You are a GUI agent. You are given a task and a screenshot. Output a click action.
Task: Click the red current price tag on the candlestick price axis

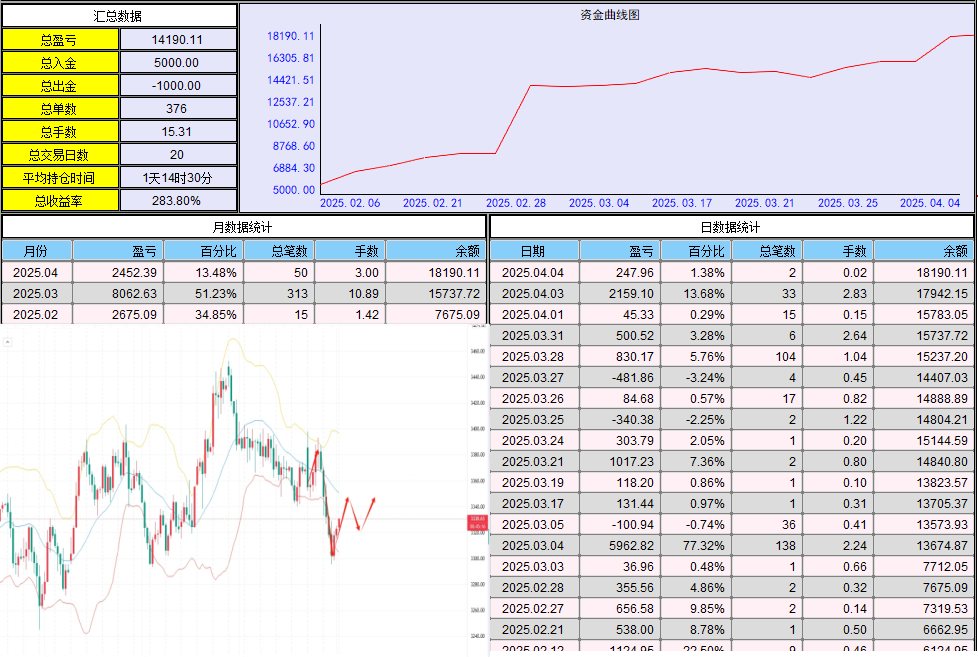(x=478, y=523)
